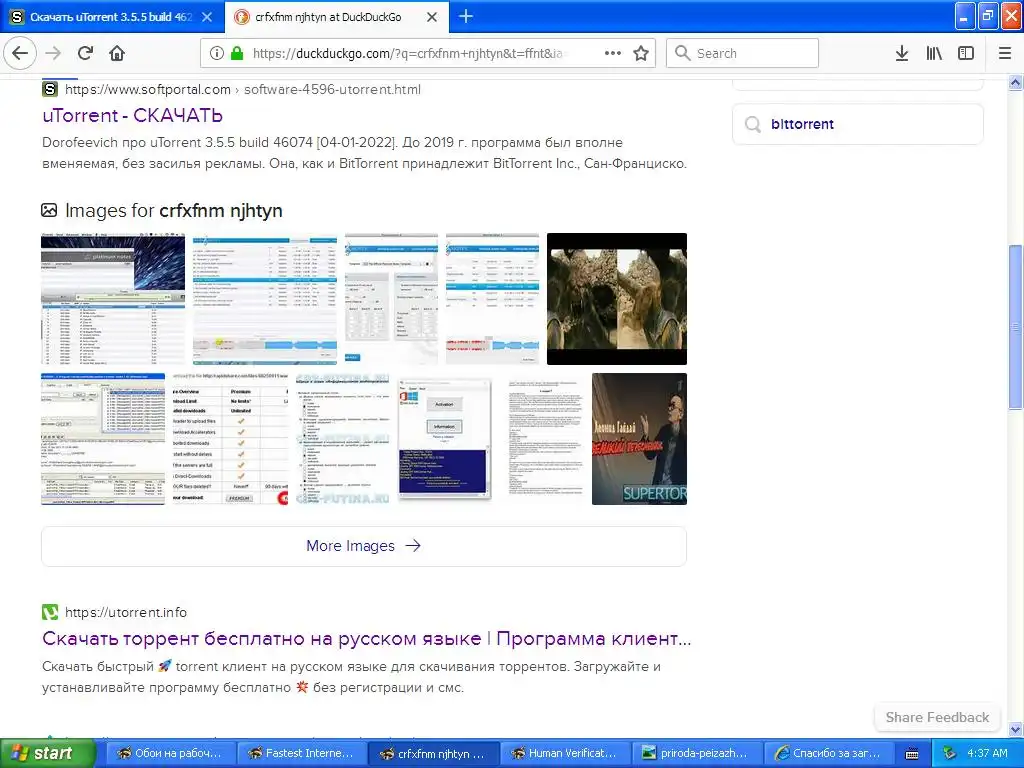Select the crfxfnm njhtyn DuckDuckGo tab
1024x768 pixels.
tap(337, 17)
